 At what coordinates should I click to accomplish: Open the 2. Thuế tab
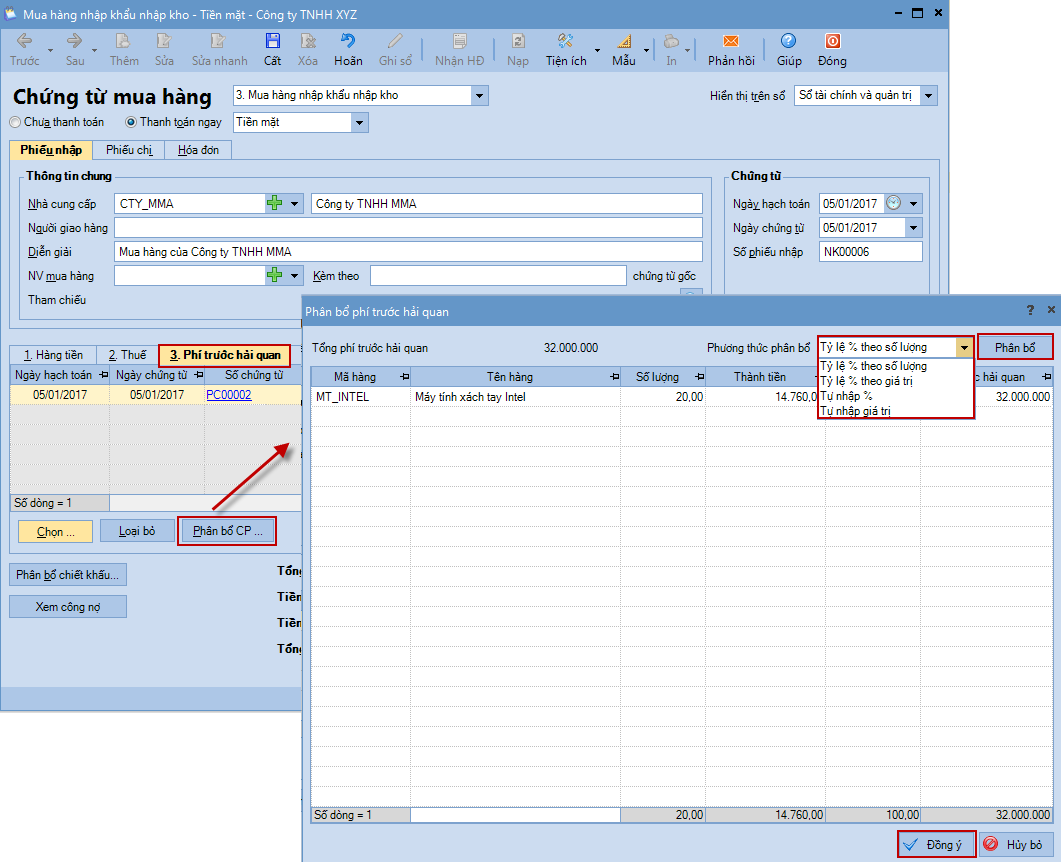click(127, 355)
